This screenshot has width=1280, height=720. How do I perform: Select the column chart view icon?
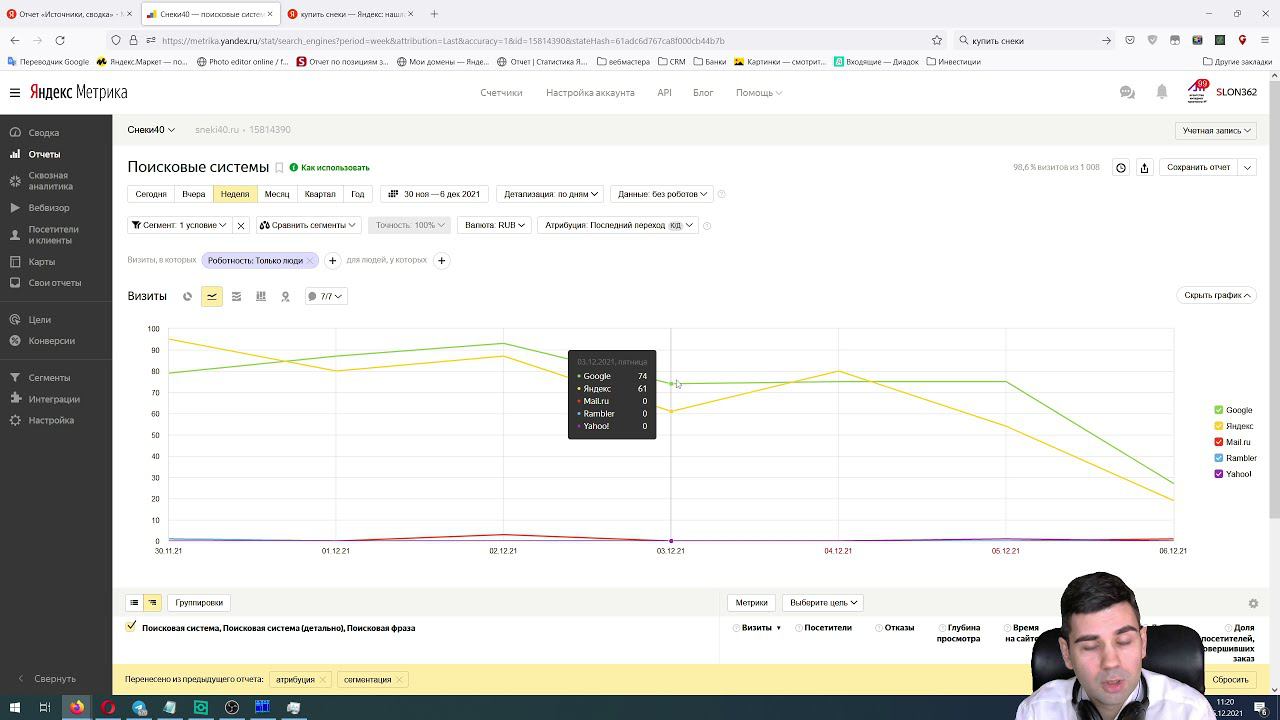pos(261,296)
